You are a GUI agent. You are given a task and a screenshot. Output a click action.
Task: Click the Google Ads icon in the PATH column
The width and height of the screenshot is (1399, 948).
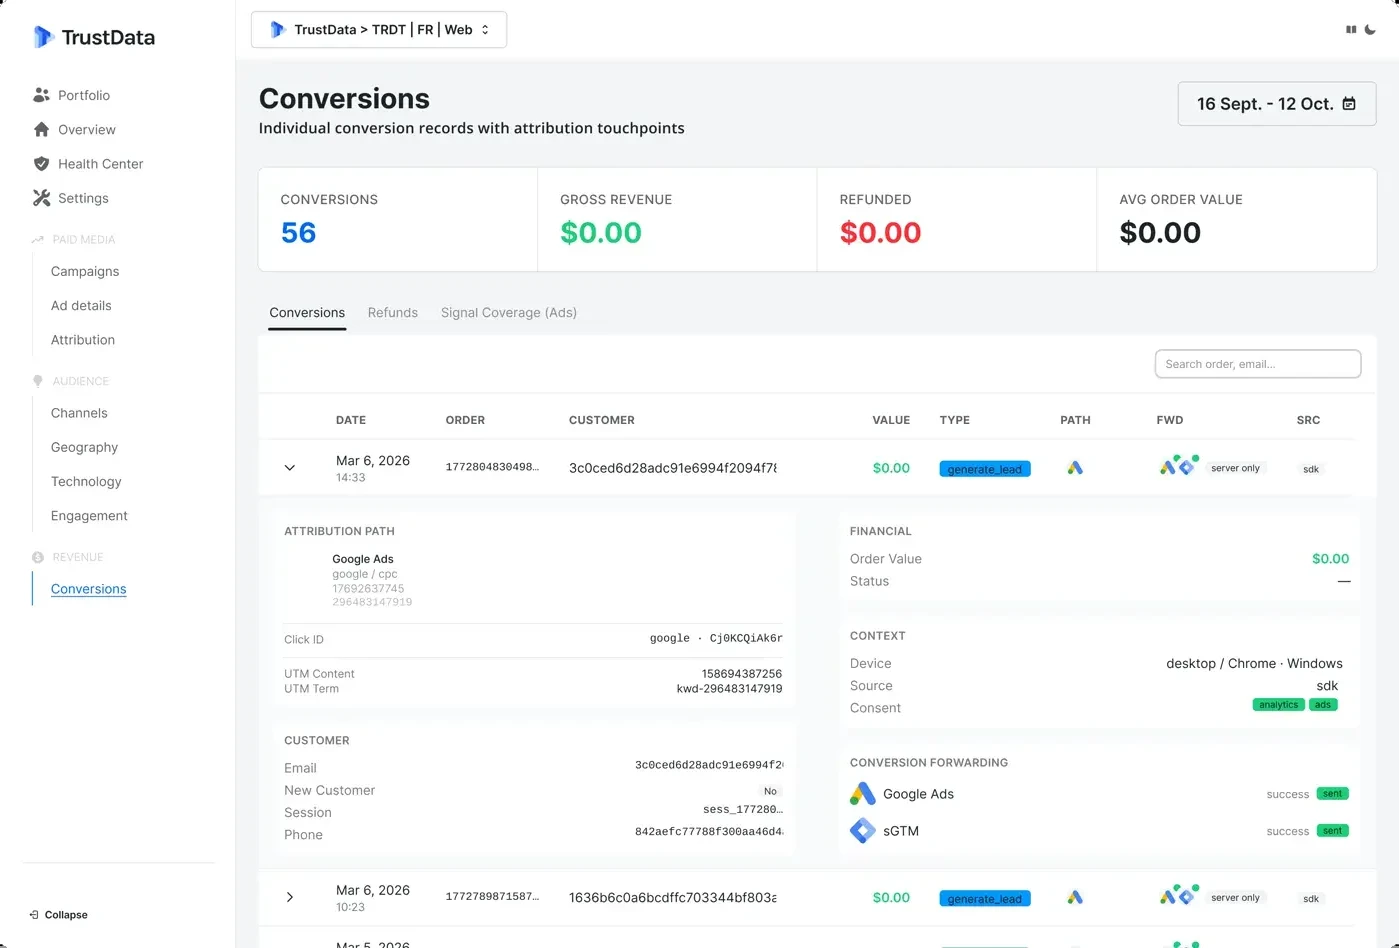tap(1075, 467)
